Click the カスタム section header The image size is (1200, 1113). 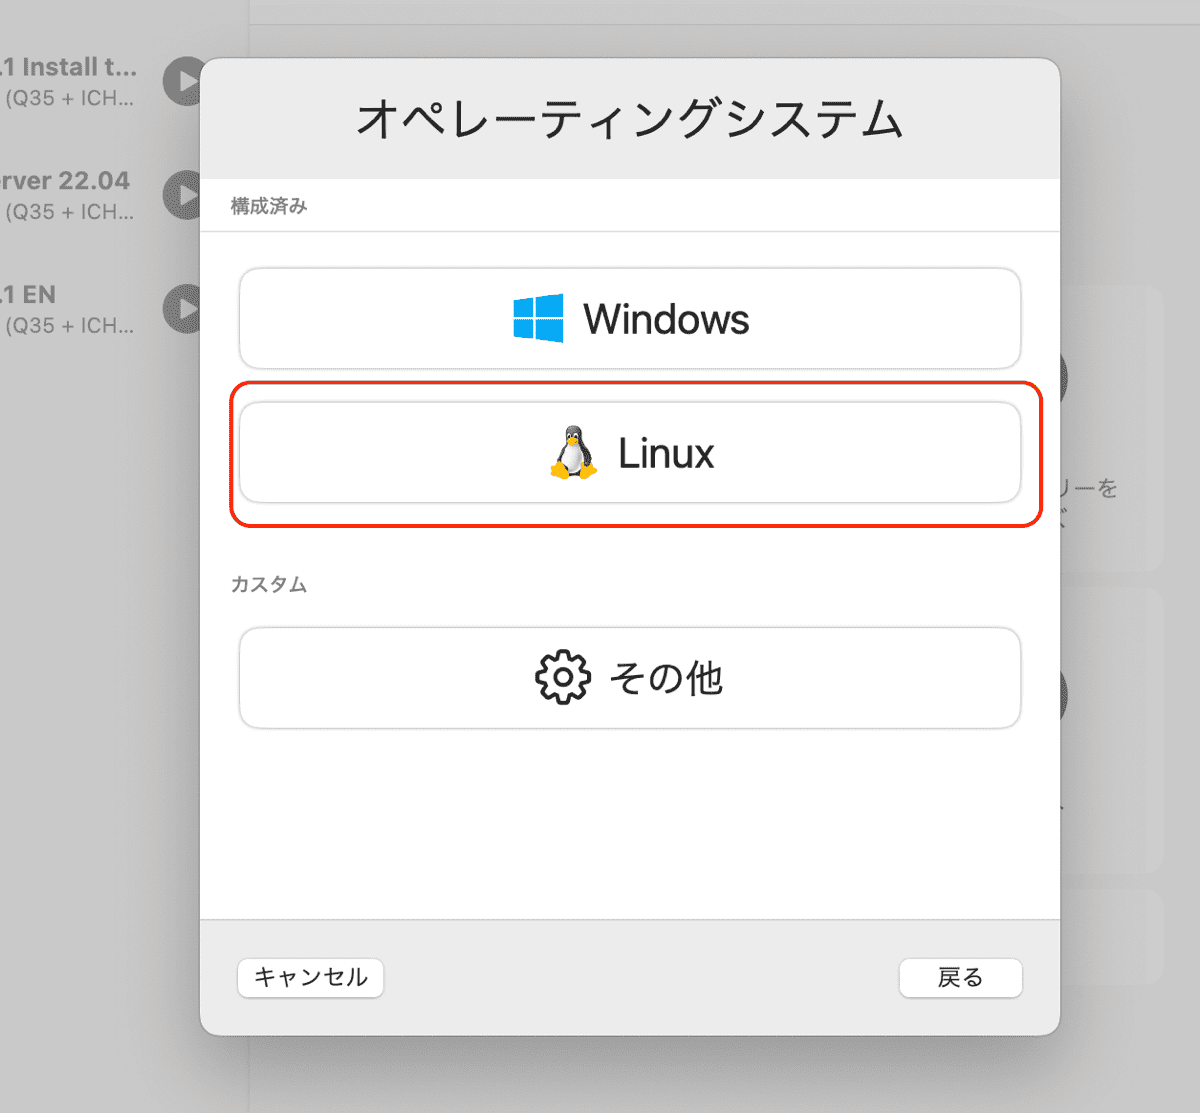click(269, 584)
